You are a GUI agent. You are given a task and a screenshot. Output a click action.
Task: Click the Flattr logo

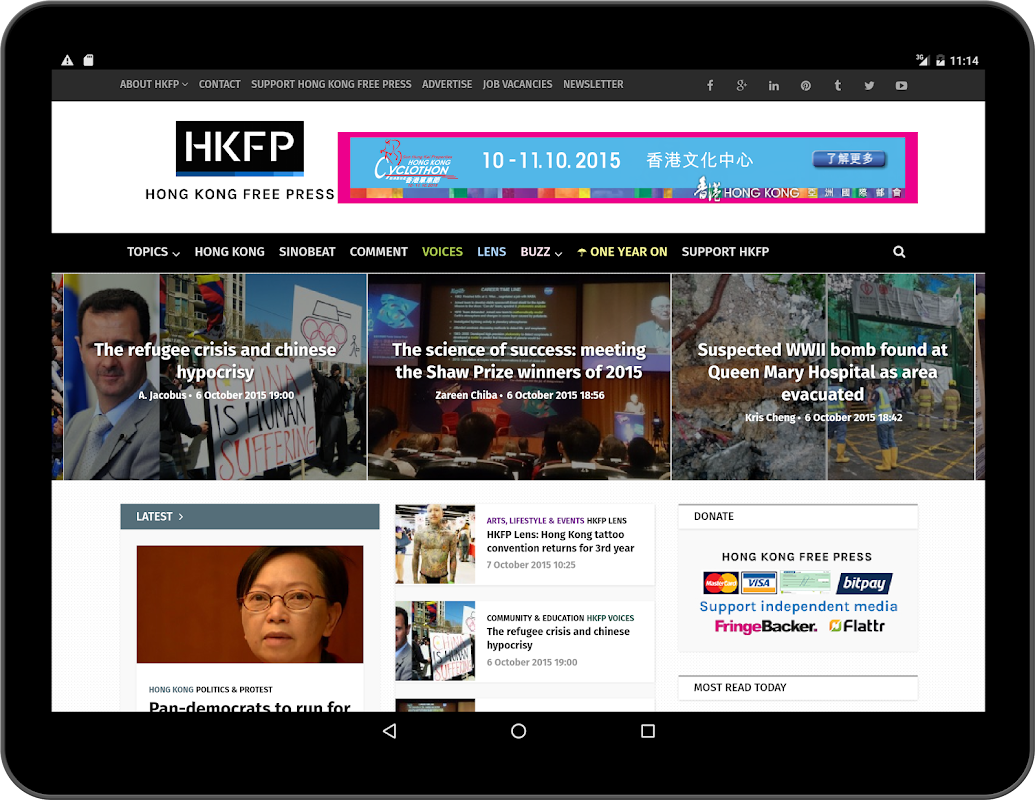tap(857, 625)
